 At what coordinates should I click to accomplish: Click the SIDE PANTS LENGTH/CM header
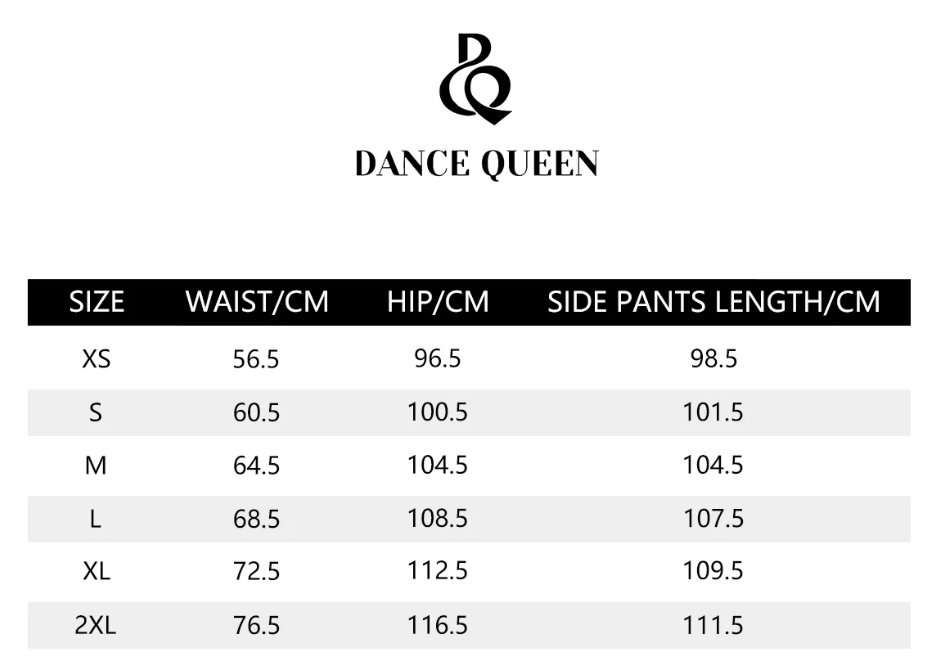click(x=713, y=302)
